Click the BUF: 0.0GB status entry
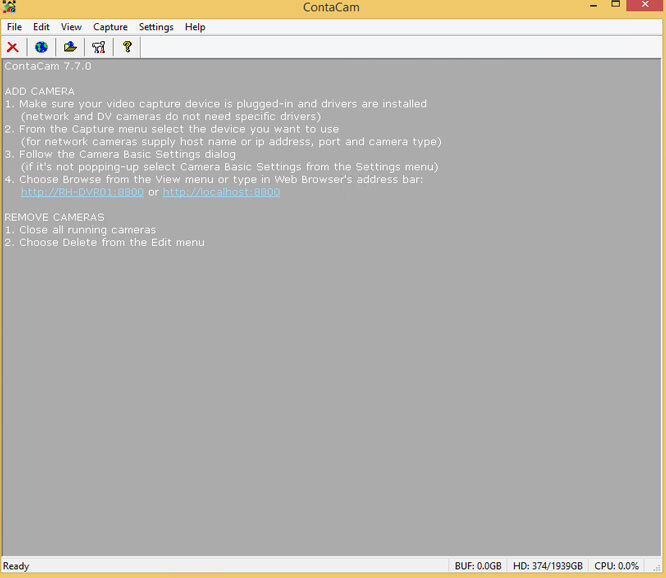 point(478,566)
